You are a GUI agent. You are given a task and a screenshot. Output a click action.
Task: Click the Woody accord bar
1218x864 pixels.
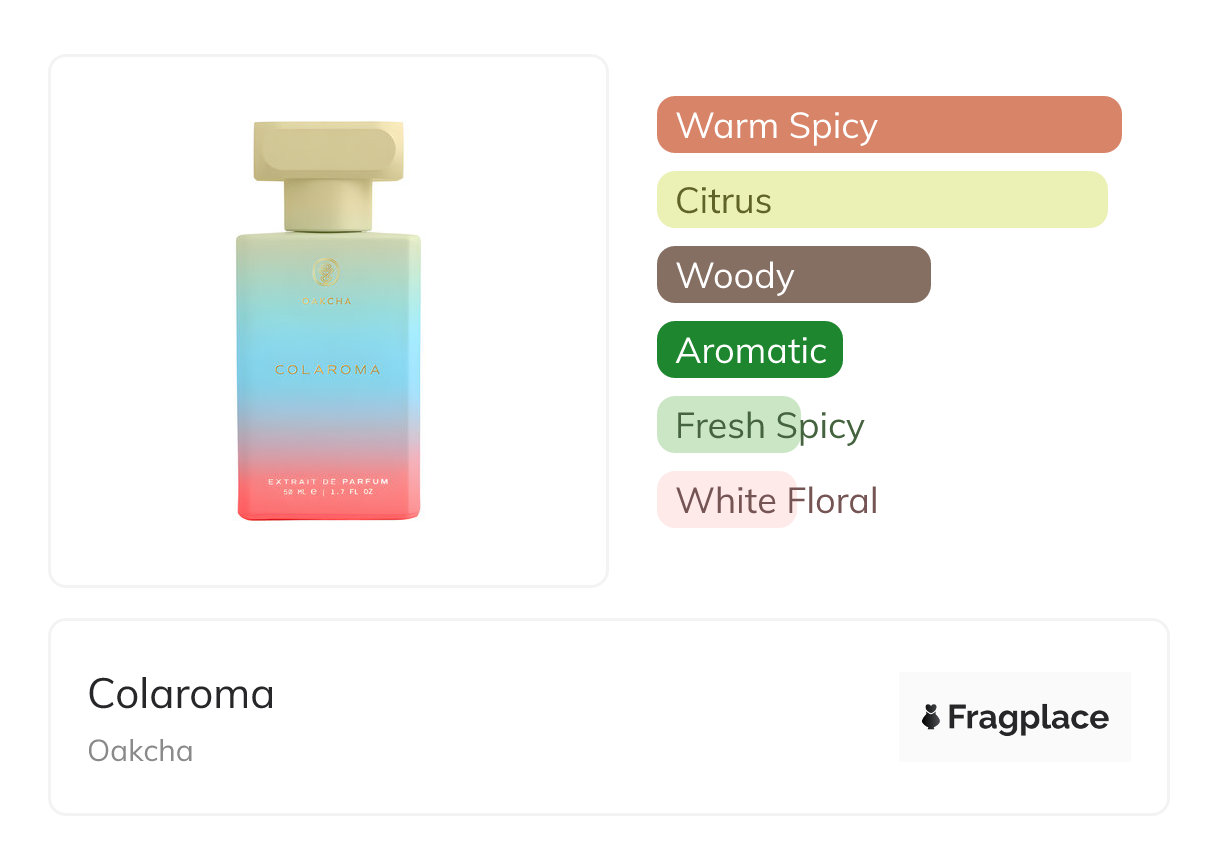coord(793,275)
